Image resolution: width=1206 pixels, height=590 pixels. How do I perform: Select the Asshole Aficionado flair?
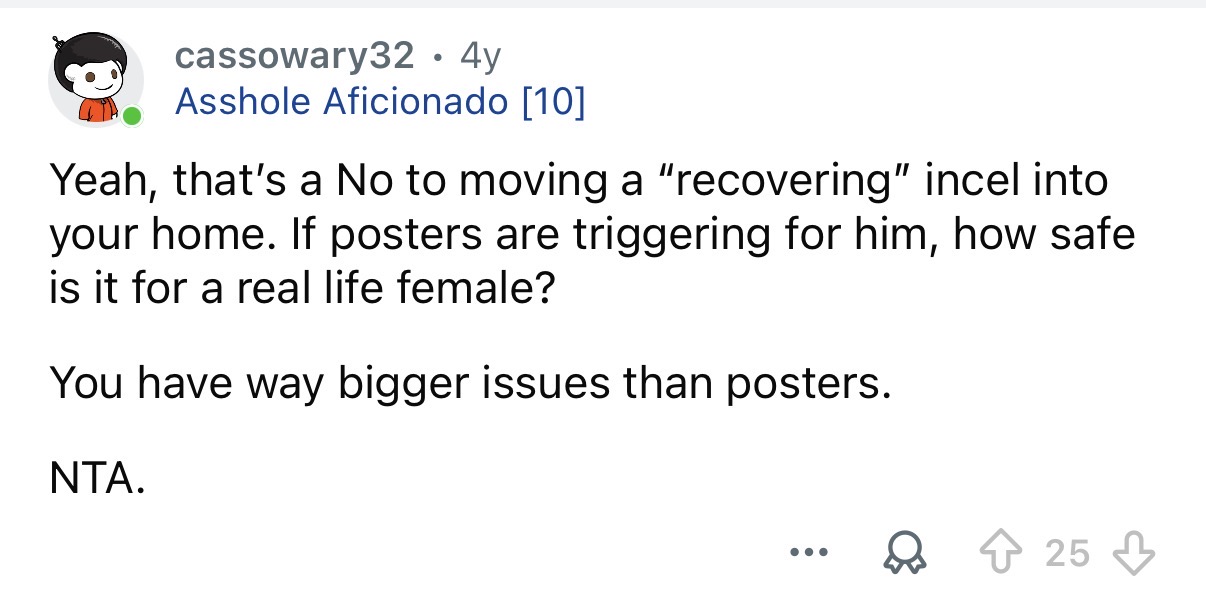pos(340,101)
